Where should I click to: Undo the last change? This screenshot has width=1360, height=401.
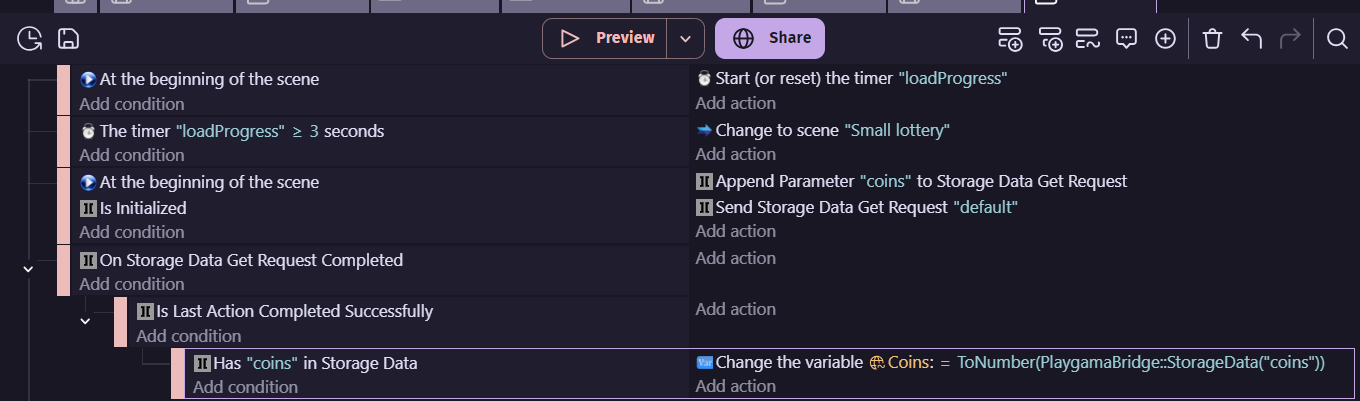pyautogui.click(x=1251, y=39)
